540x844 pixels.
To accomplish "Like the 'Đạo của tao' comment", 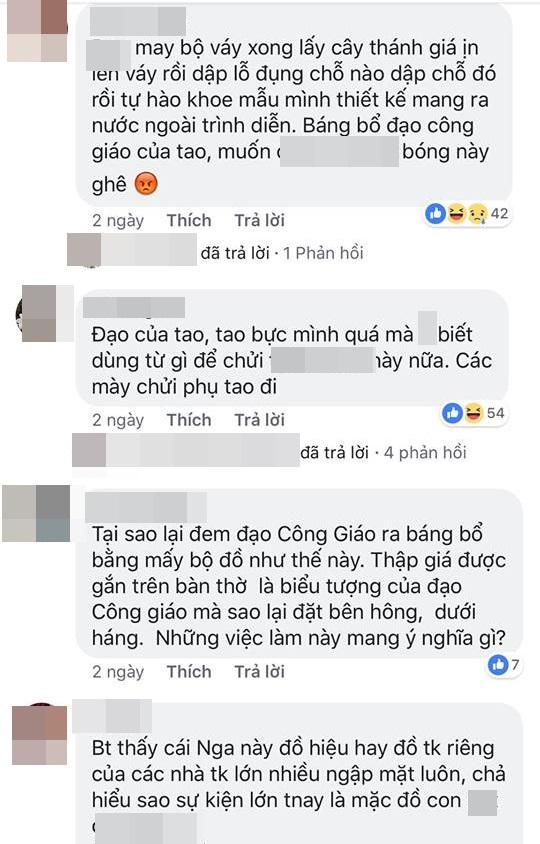I will pyautogui.click(x=189, y=419).
